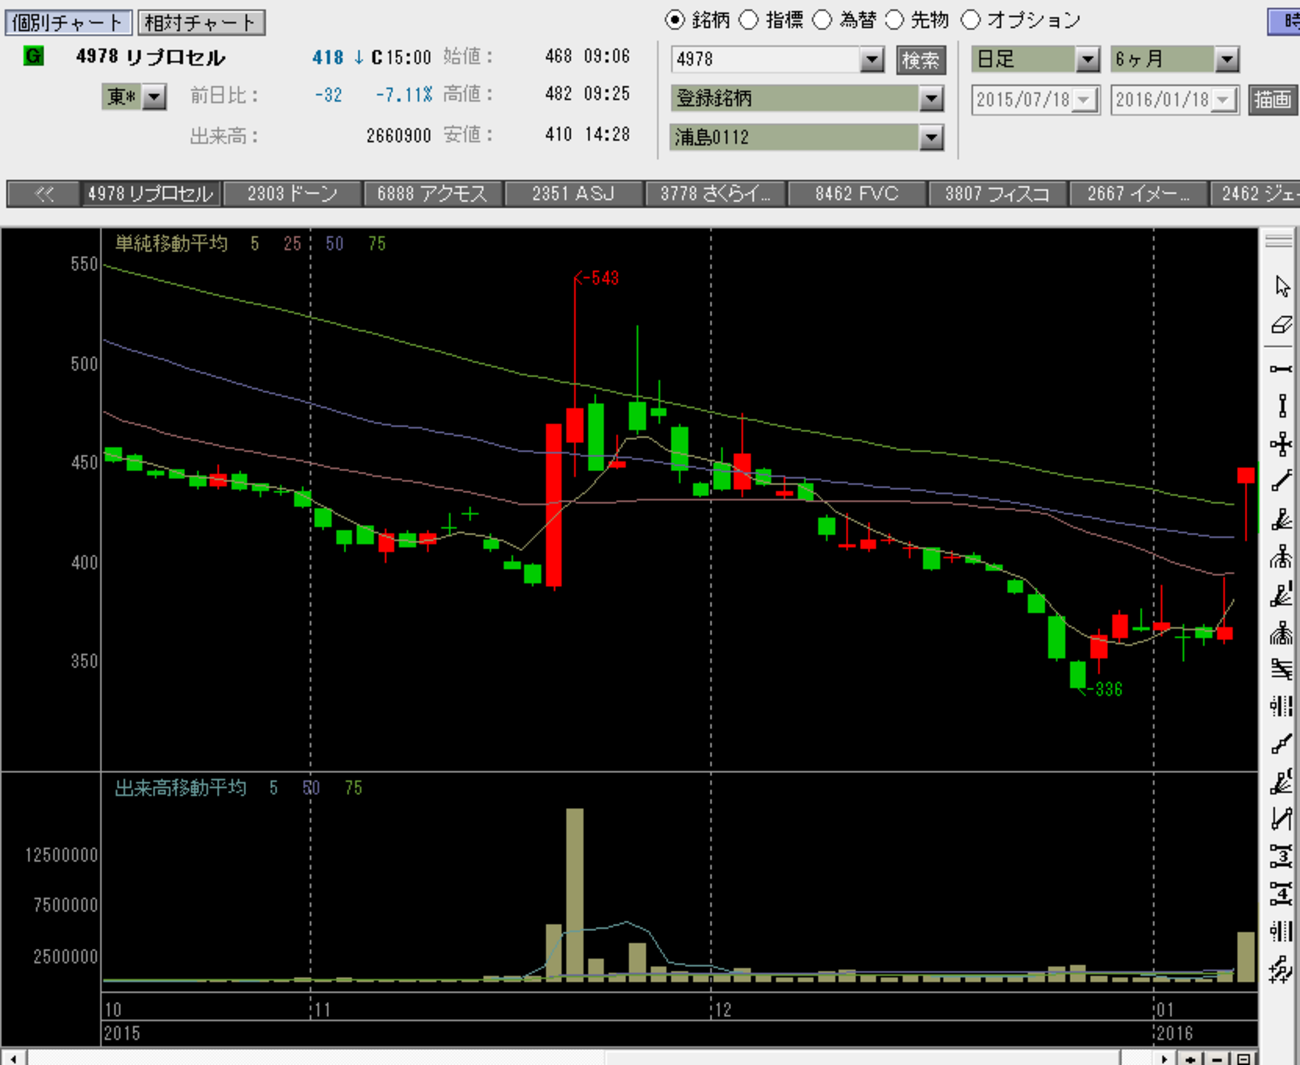Click the first pitchfork arc tool
1300x1065 pixels.
tap(1282, 557)
